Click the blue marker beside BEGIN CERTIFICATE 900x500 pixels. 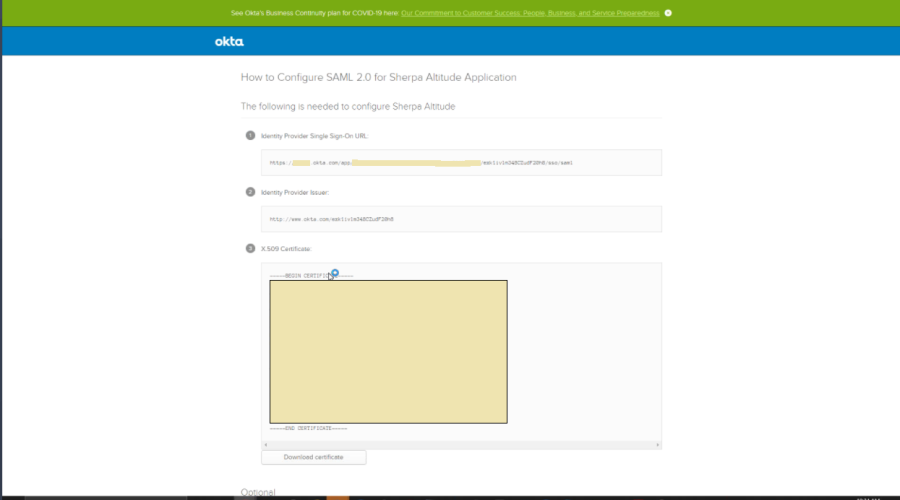(x=335, y=272)
